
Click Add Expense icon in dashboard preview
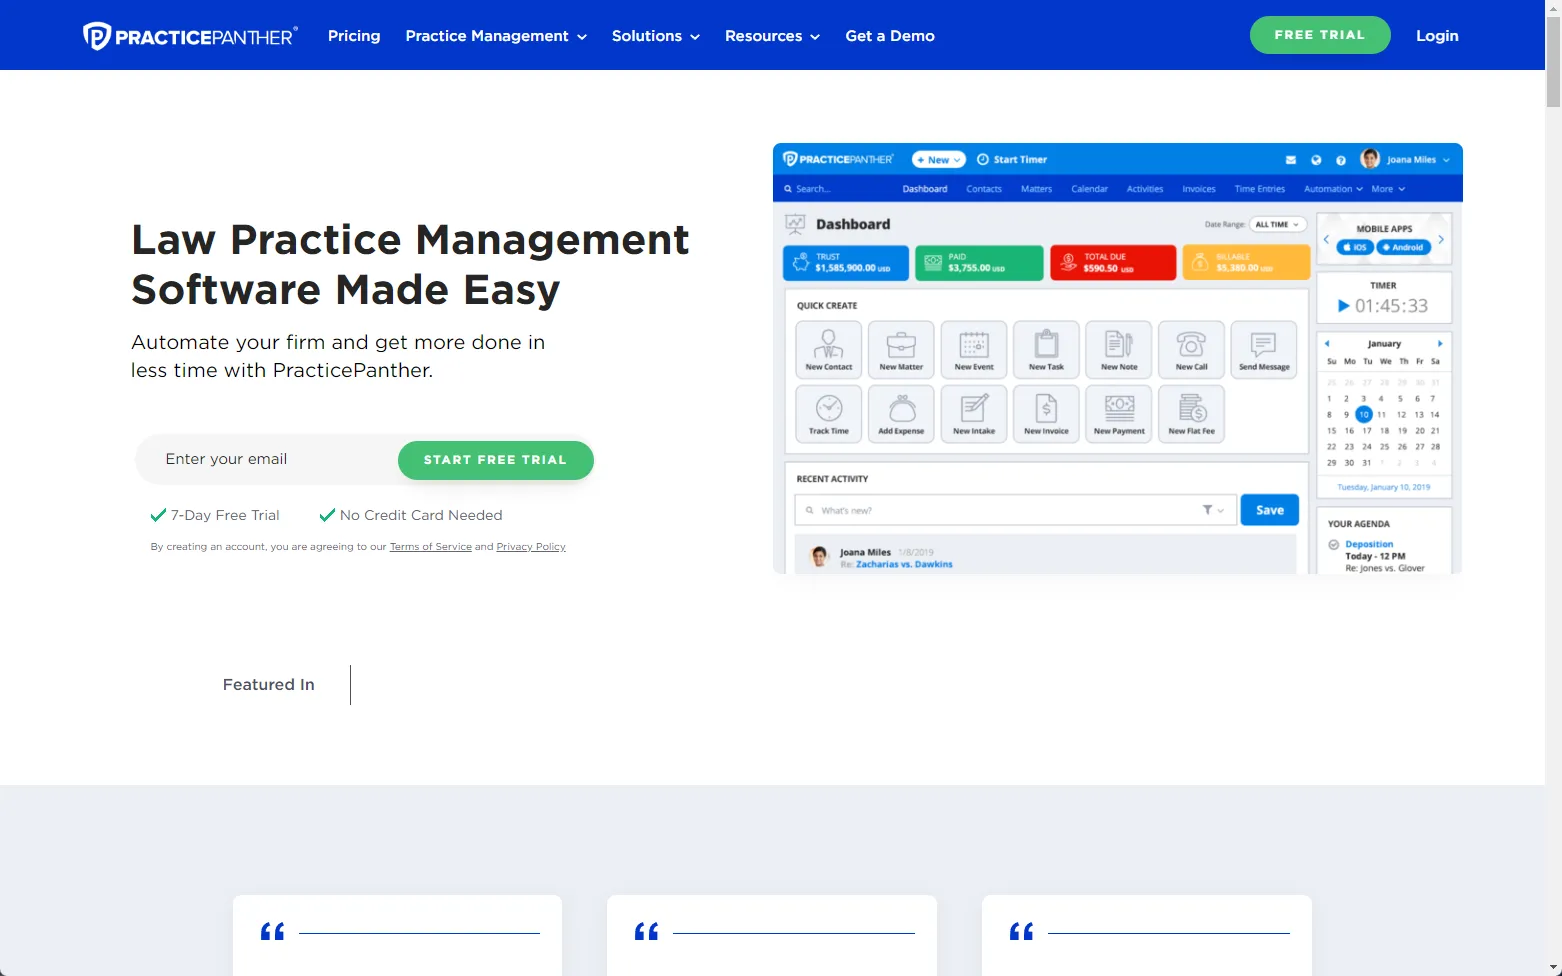[901, 413]
